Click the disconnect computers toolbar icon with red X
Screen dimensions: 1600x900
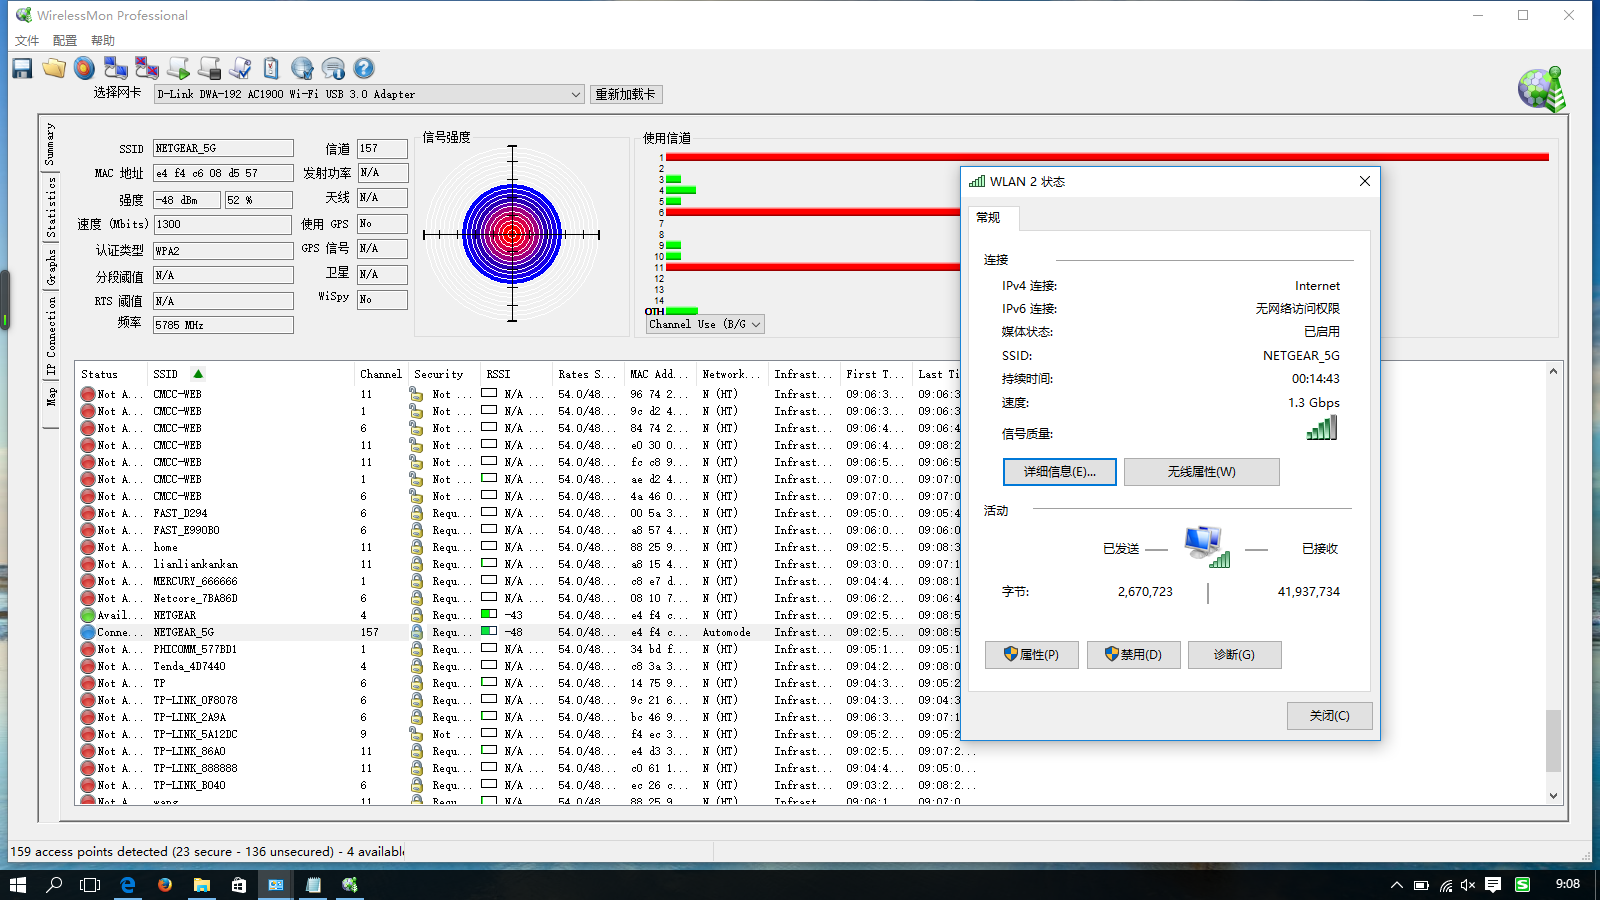click(x=147, y=68)
